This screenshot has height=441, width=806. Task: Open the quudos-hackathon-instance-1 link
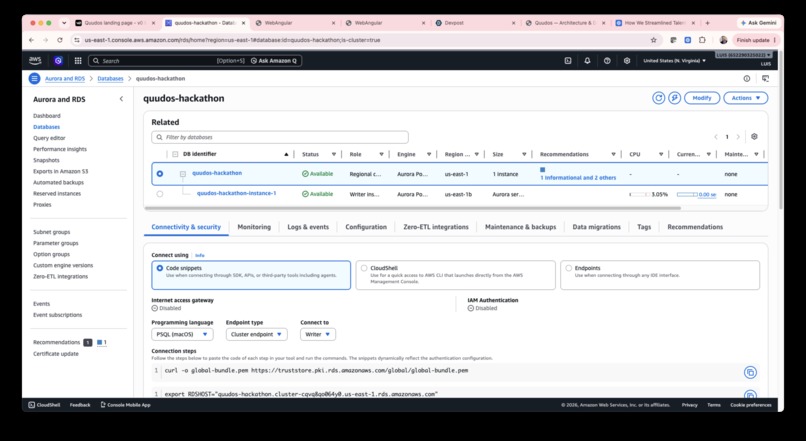236,193
